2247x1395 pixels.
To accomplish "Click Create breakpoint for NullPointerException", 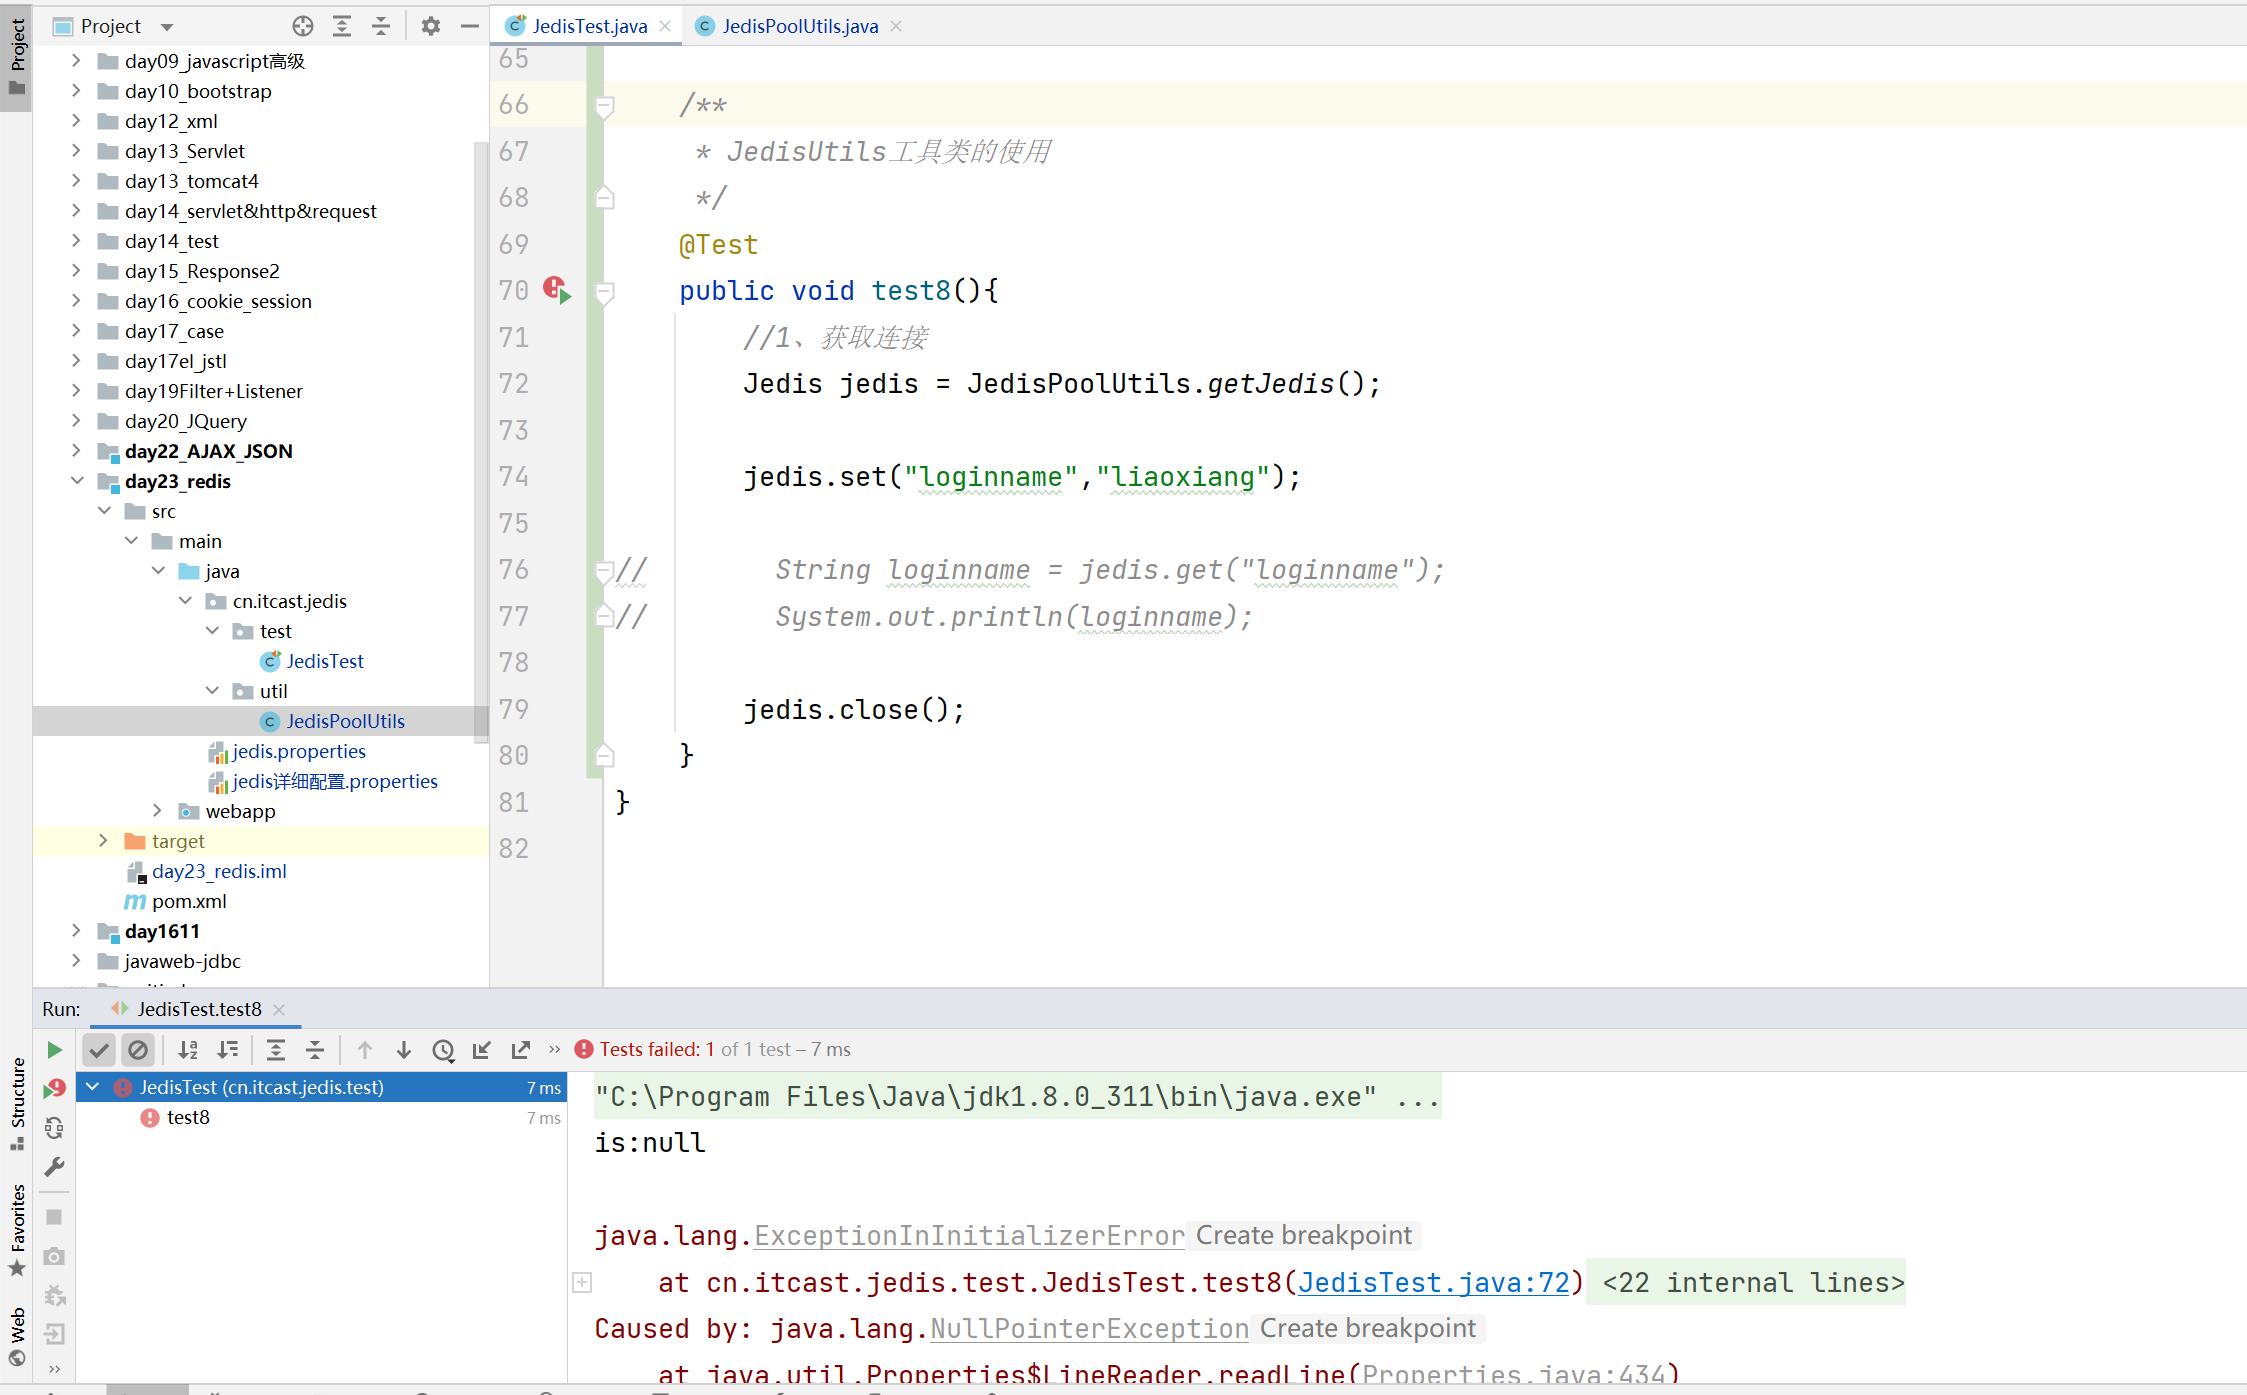I will coord(1367,1329).
